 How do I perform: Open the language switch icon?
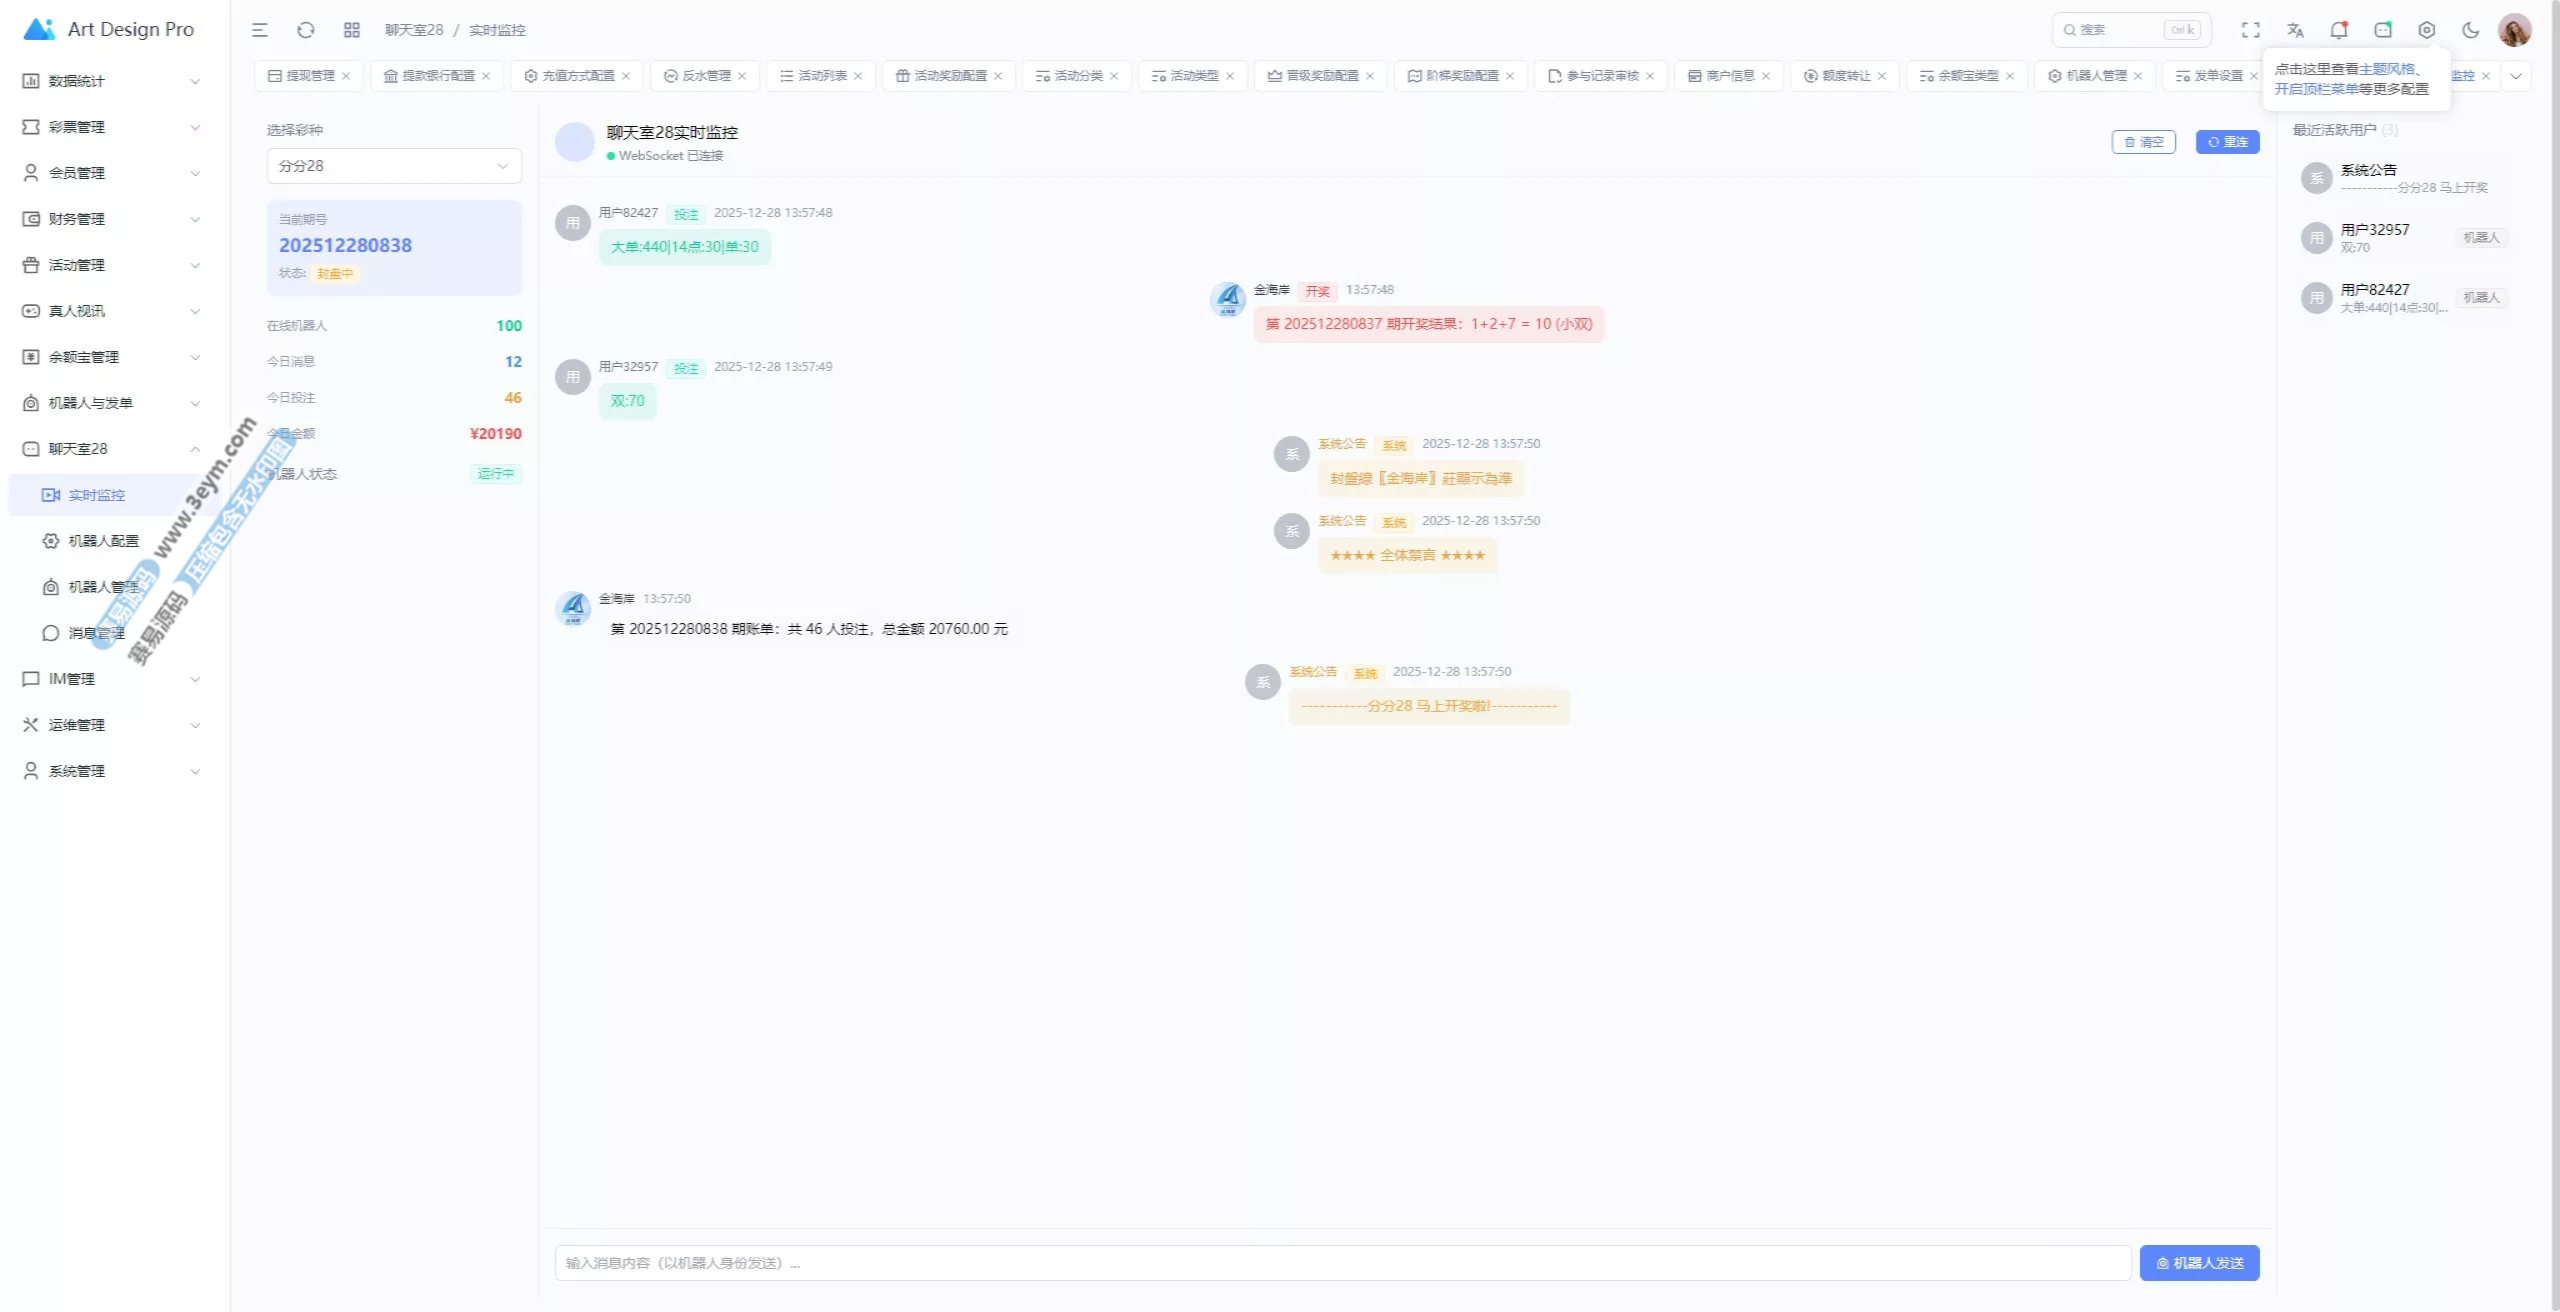tap(2295, 30)
